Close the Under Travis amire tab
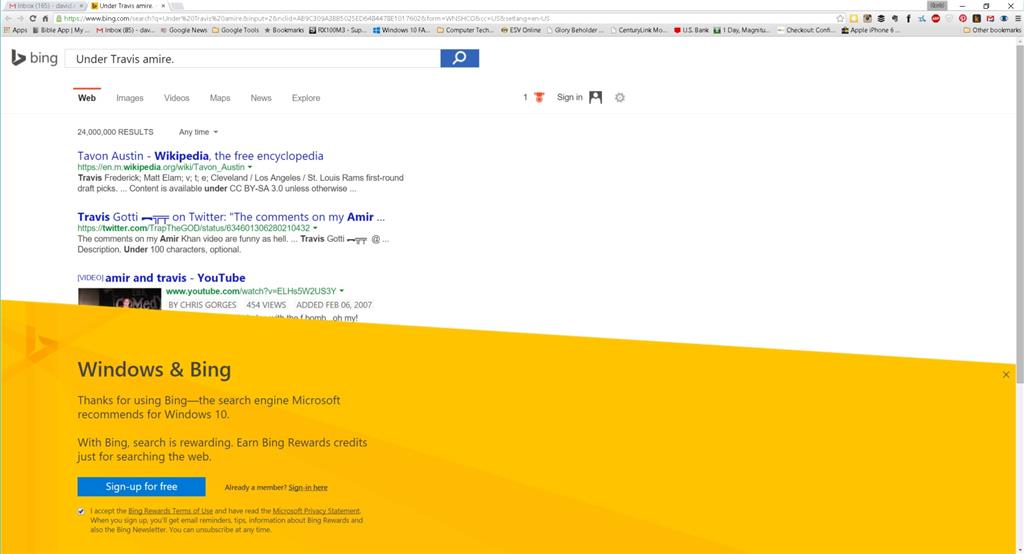Screen dimensions: 1024x554 tap(163, 6)
